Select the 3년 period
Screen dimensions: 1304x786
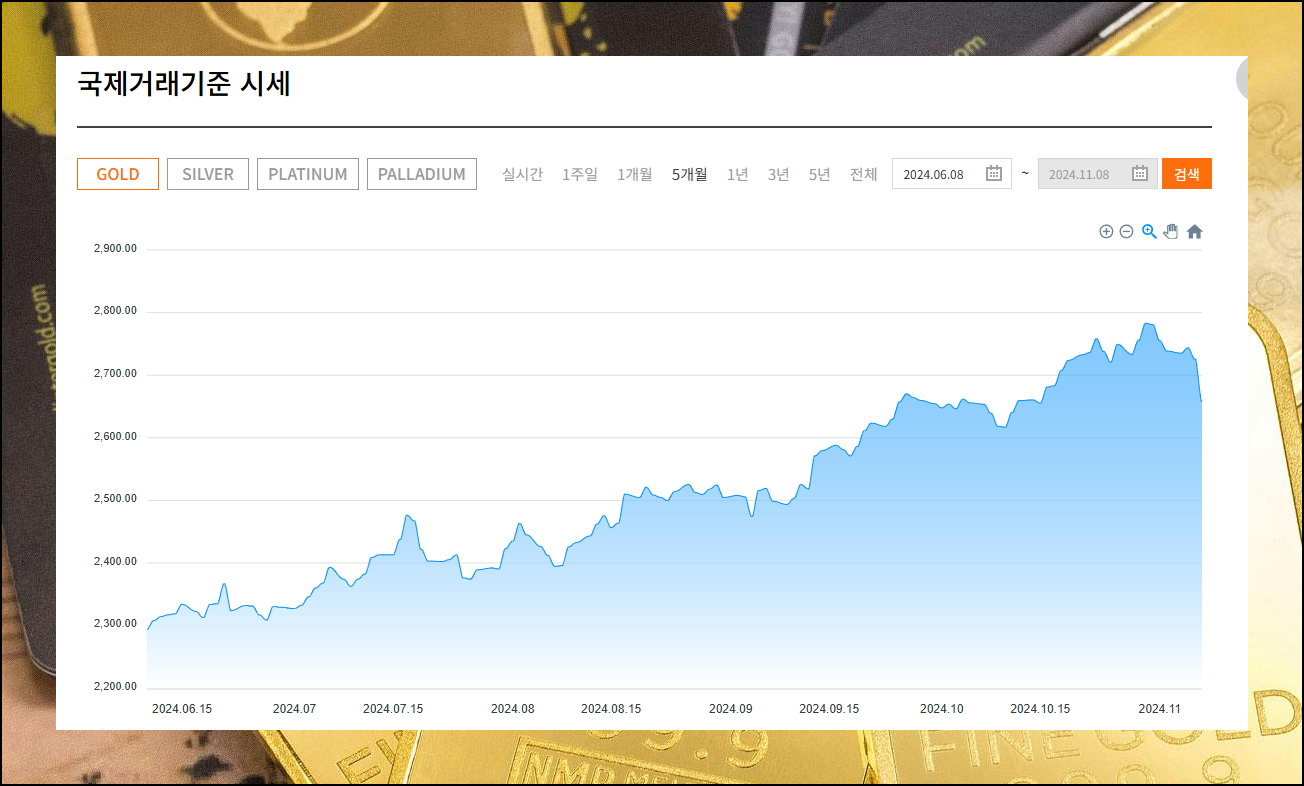779,174
